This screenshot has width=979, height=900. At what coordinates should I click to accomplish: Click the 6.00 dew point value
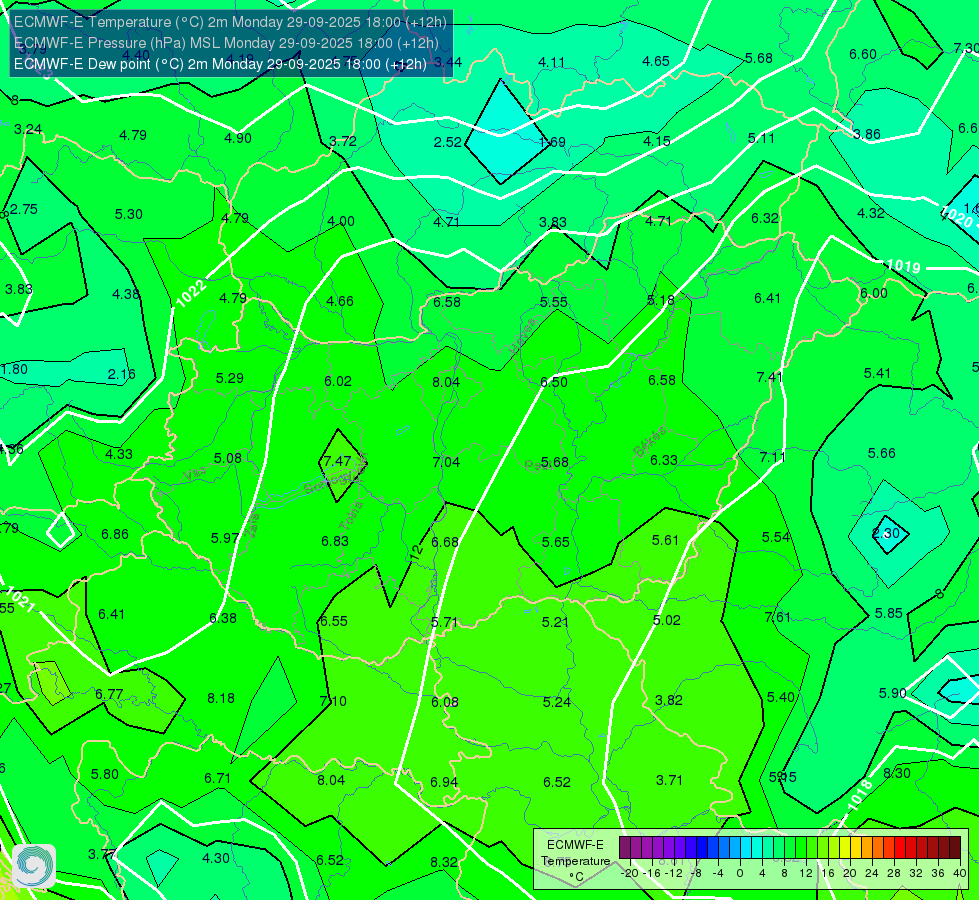tap(873, 293)
